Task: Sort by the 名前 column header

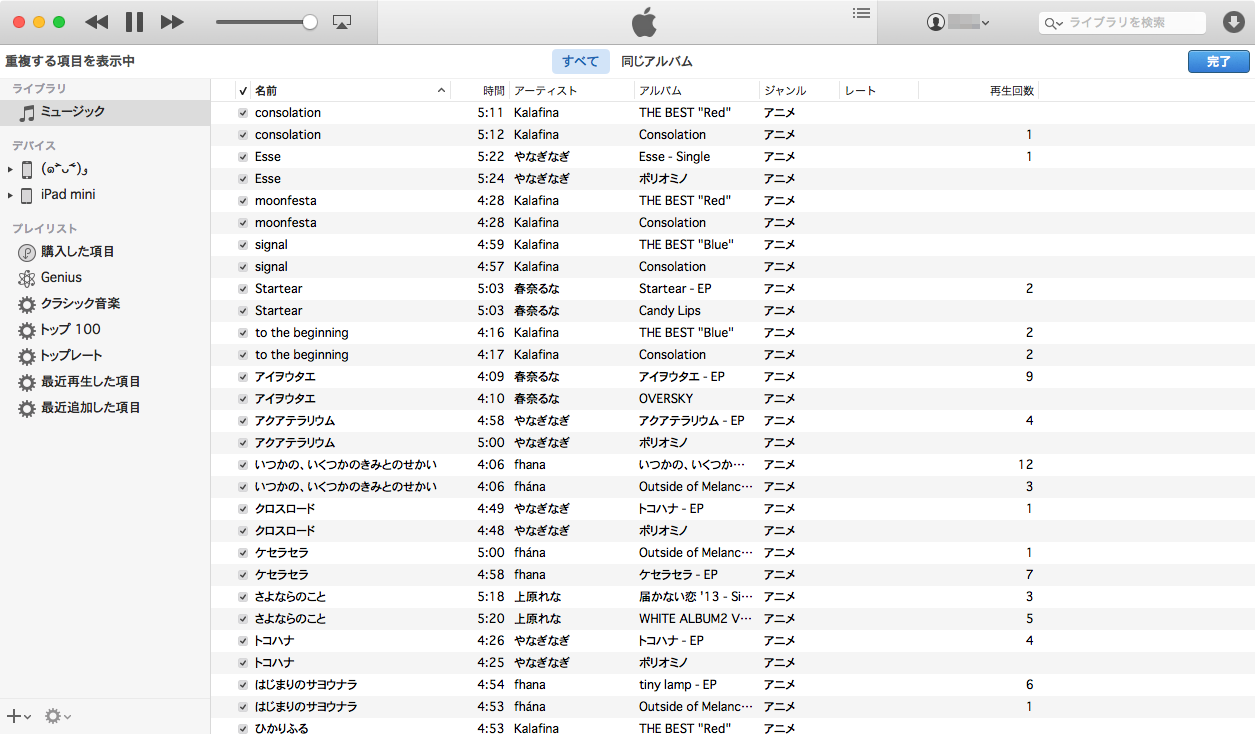Action: 350,90
